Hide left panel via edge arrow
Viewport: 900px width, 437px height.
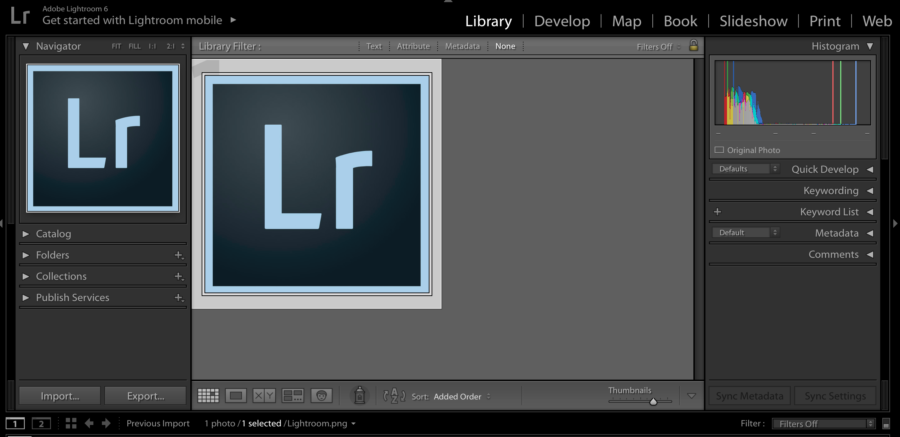coord(2,223)
